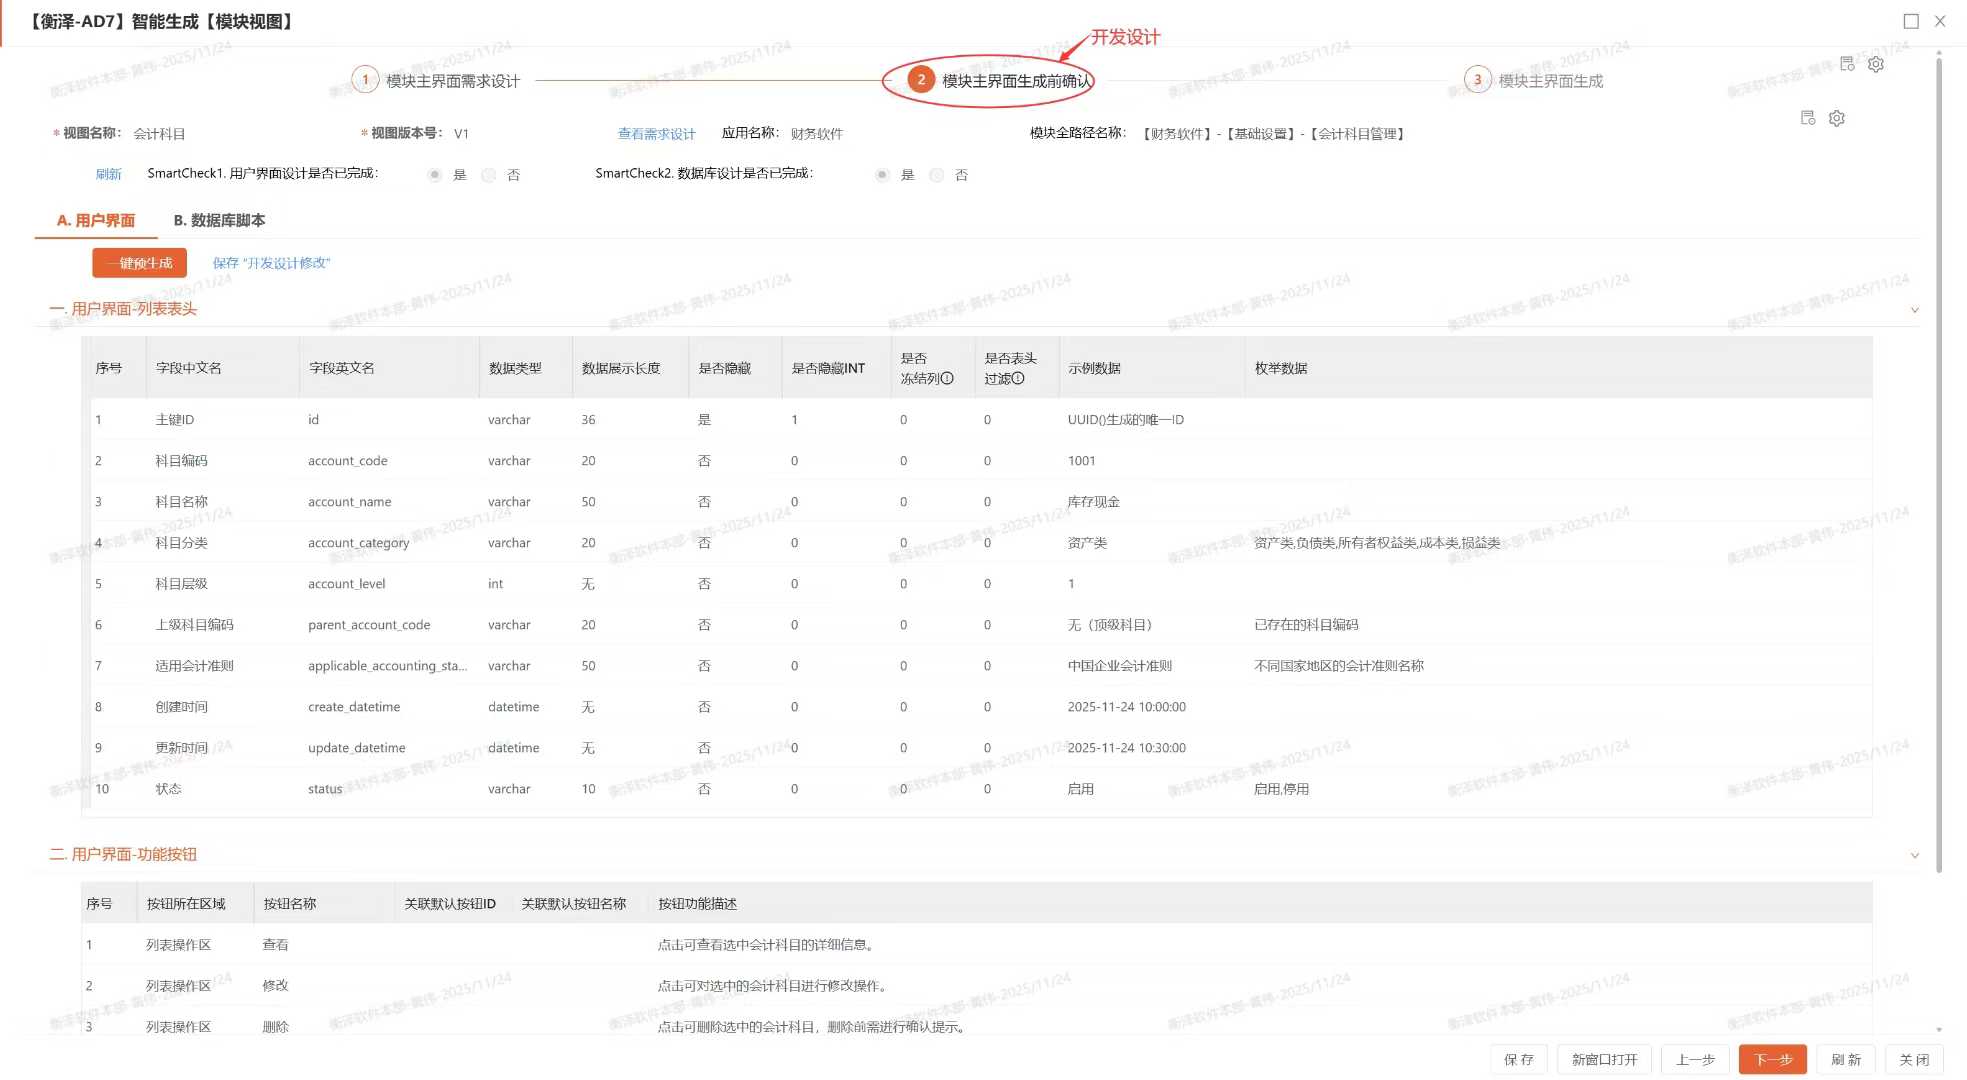Click the info icon beside 冻结列 header

[947, 379]
